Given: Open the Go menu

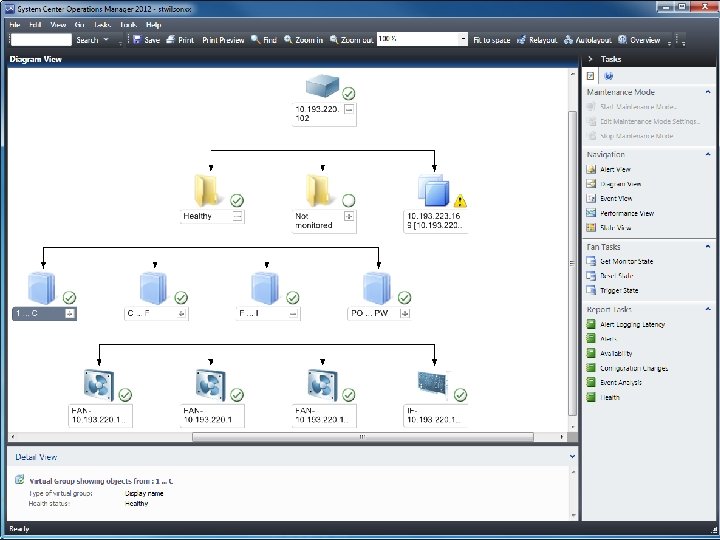Looking at the screenshot, I should 79,25.
